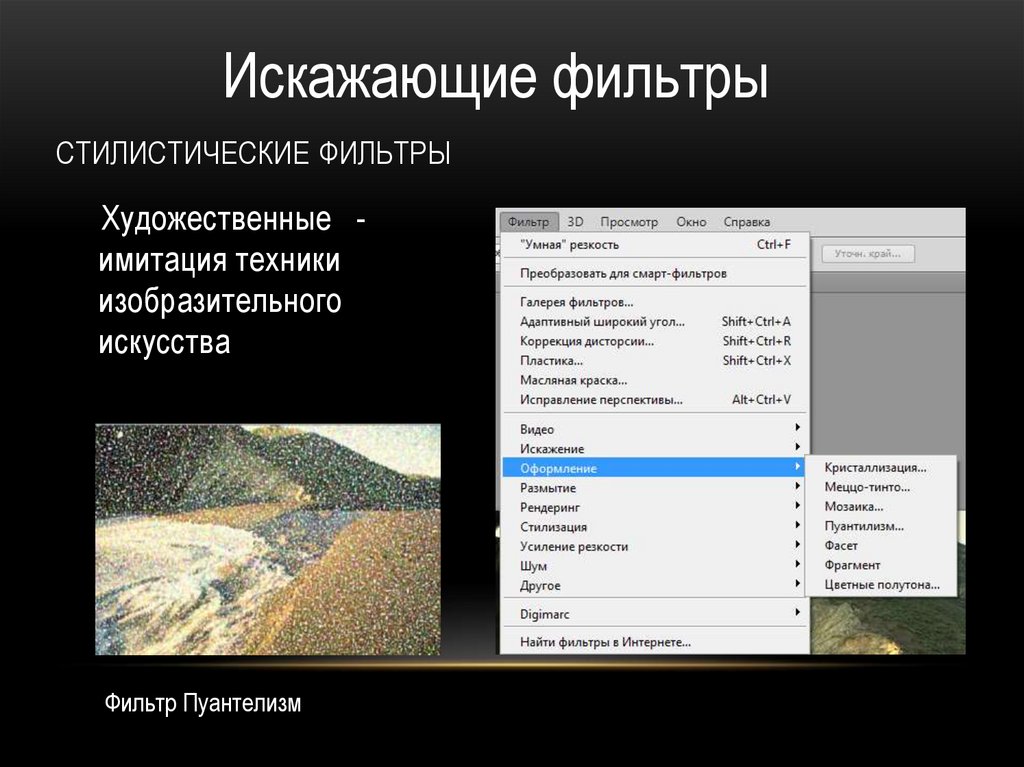Expand the Видео submenu
Image resolution: width=1024 pixels, height=767 pixels.
click(x=655, y=429)
